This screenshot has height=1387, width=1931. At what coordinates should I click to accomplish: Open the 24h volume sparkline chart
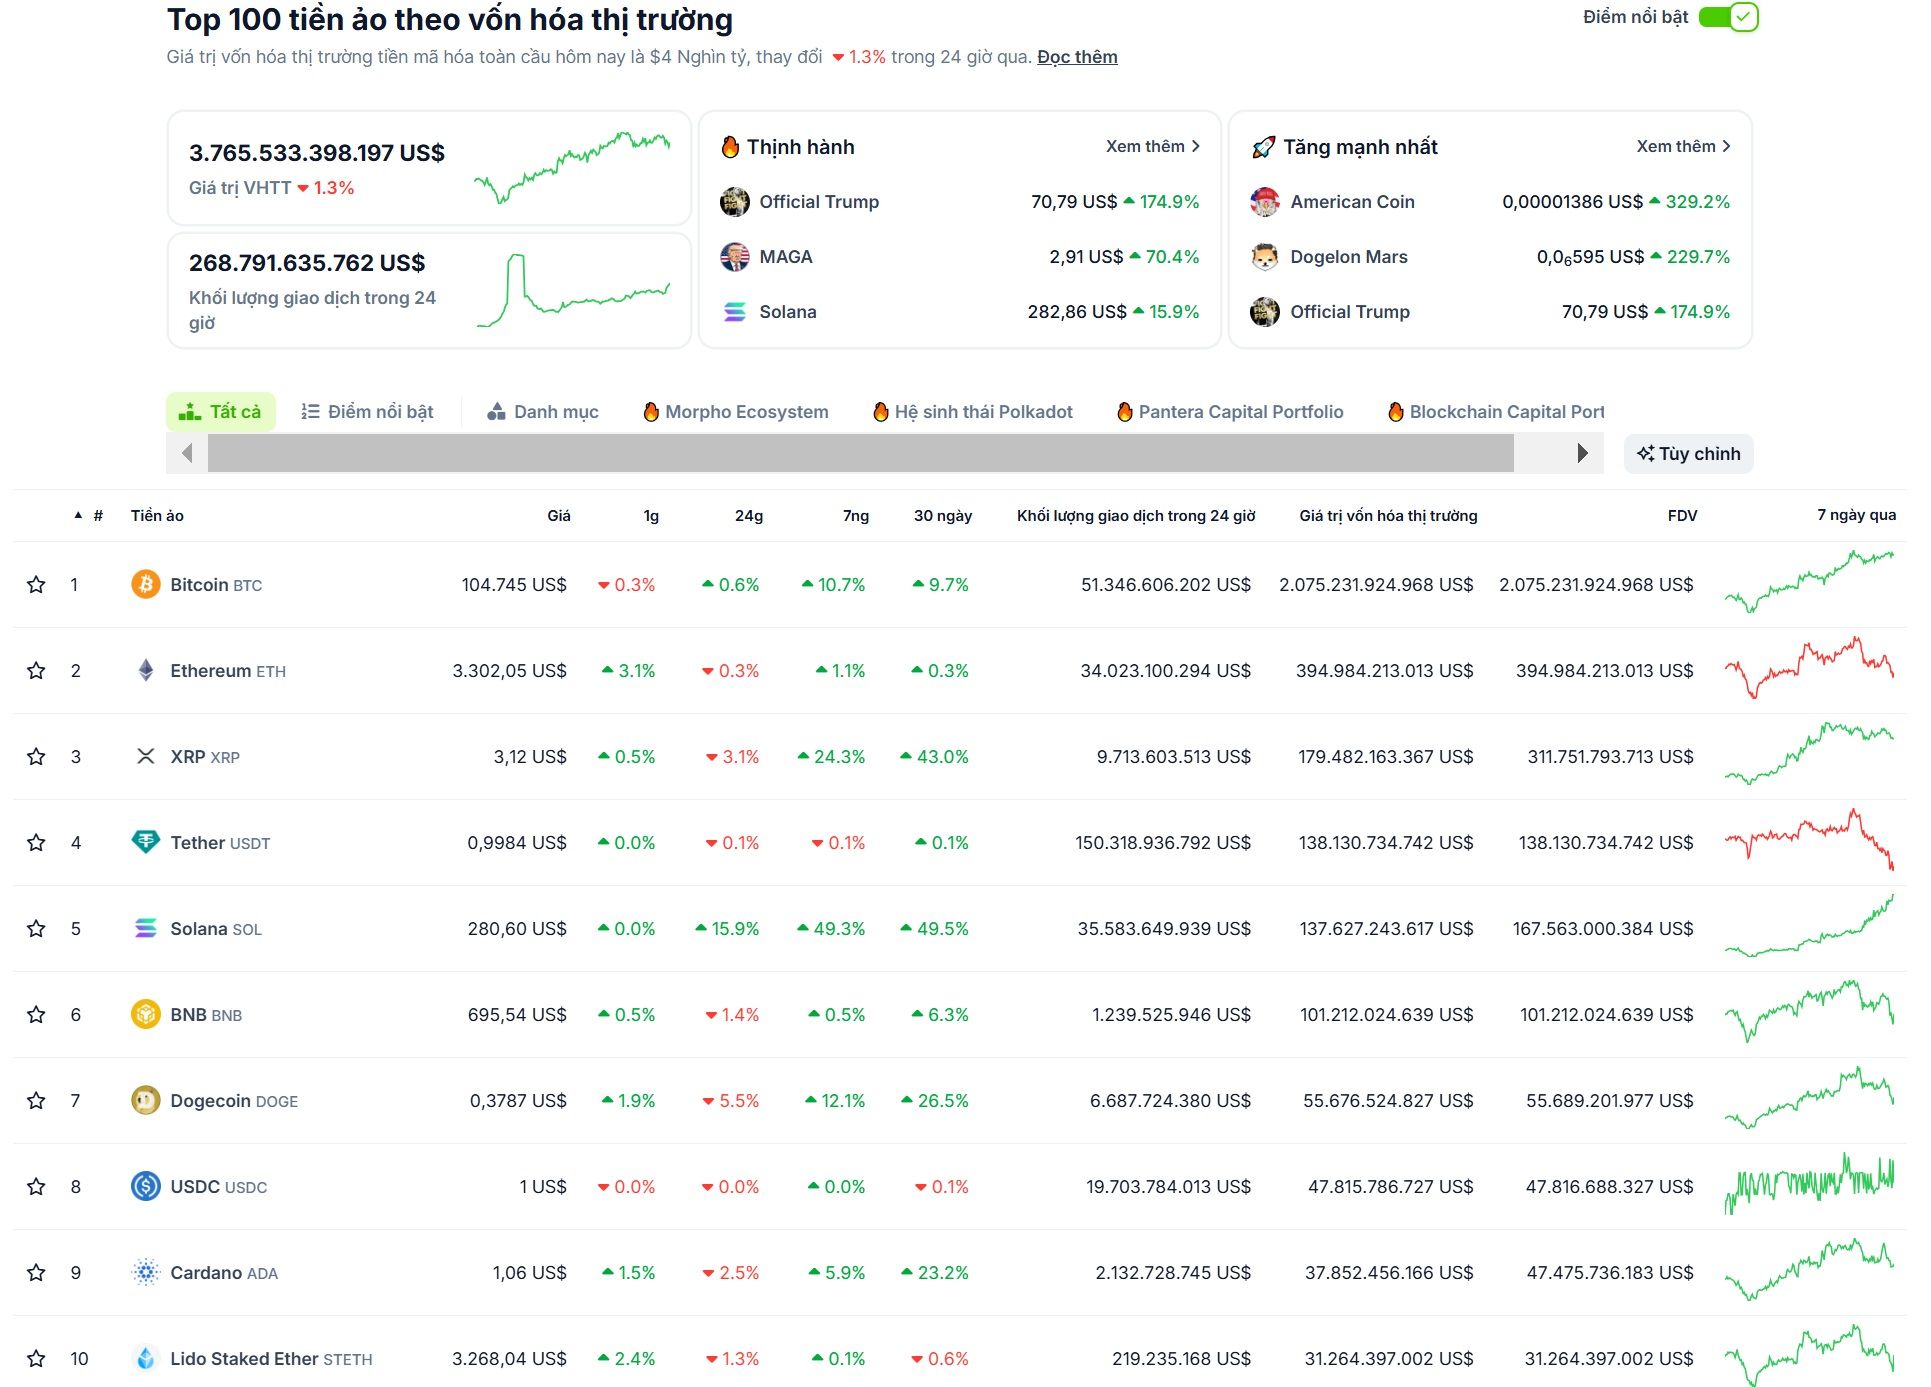coord(573,290)
